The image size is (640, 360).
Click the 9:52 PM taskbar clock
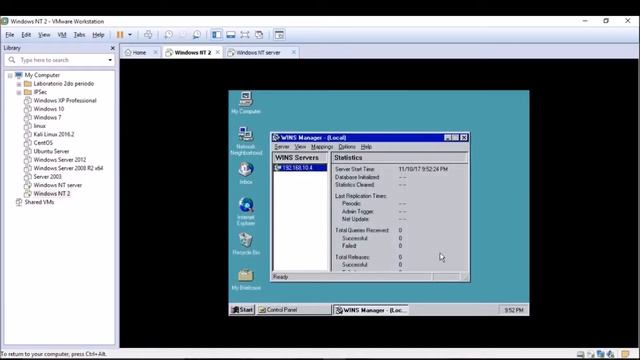(513, 310)
